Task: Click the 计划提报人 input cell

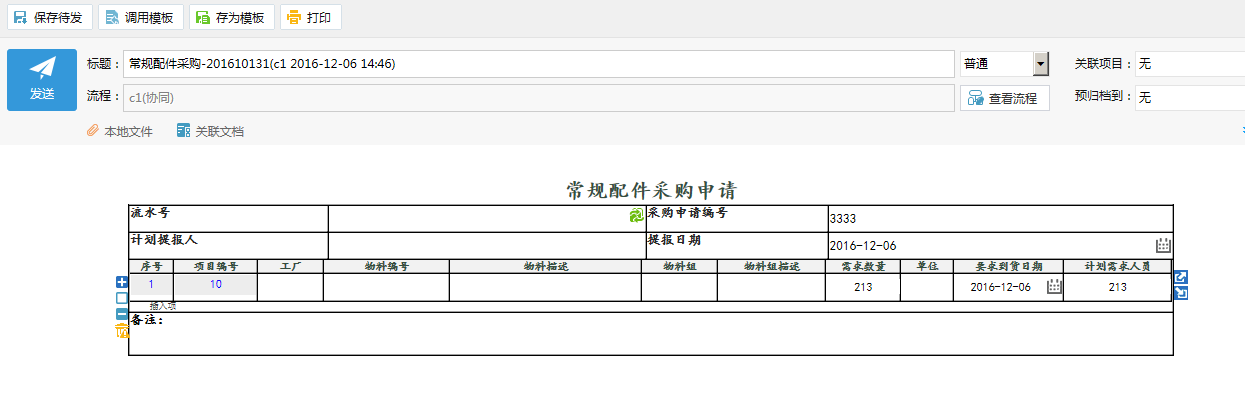Action: [486, 246]
